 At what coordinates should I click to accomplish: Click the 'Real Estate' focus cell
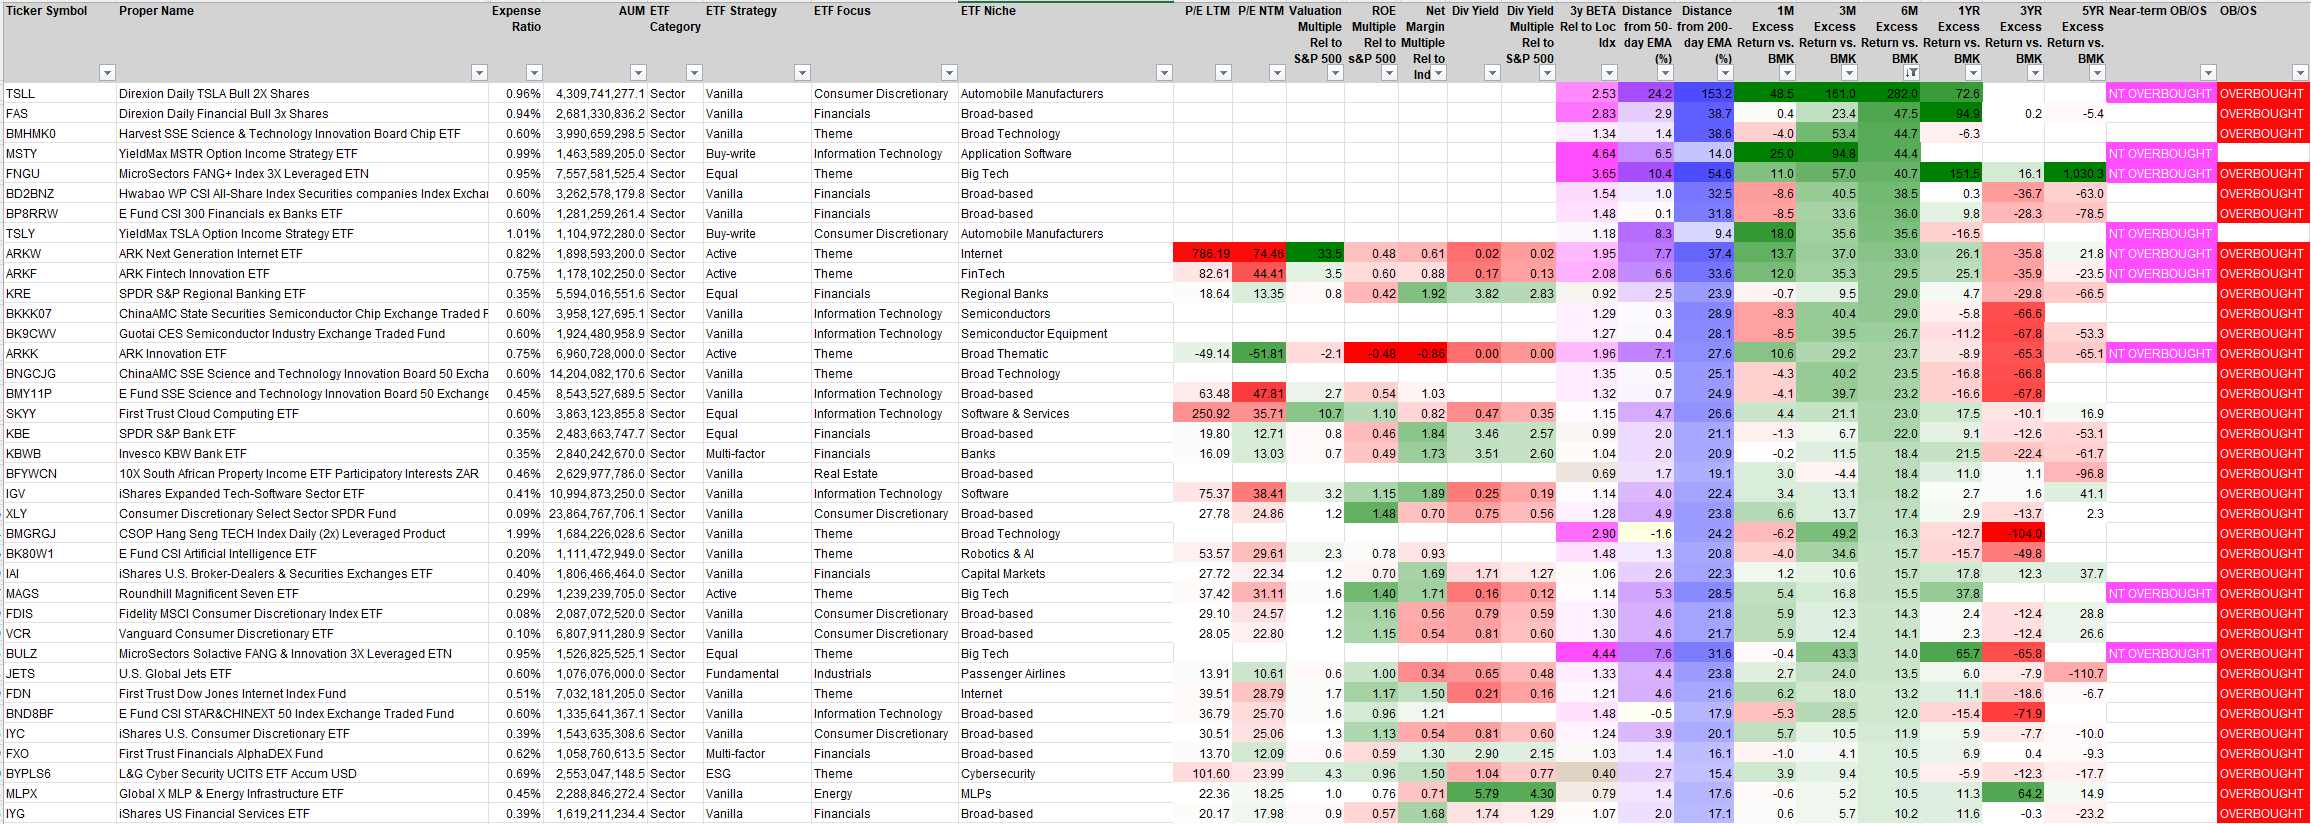[885, 474]
